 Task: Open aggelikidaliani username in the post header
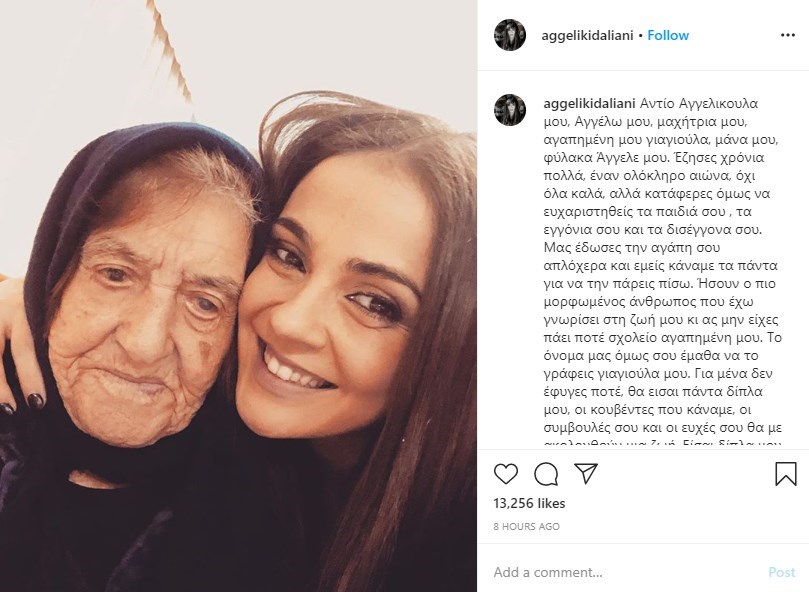point(587,36)
